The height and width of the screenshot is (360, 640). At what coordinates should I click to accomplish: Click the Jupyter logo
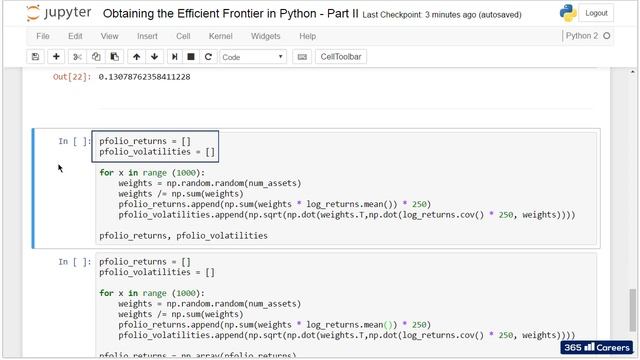click(x=59, y=13)
